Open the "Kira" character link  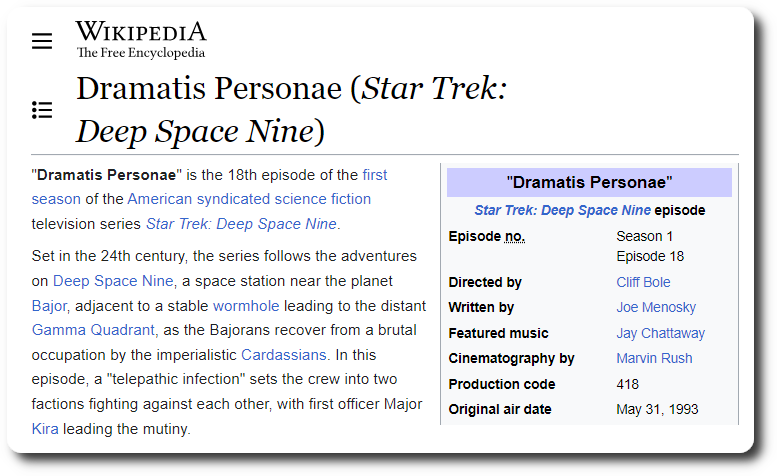(45, 429)
